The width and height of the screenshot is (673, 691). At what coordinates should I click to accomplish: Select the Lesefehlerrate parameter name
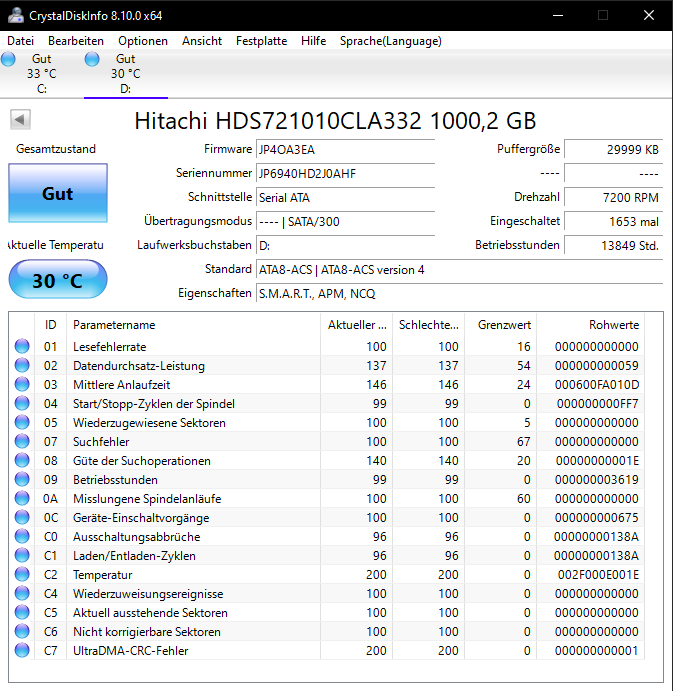click(x=110, y=347)
